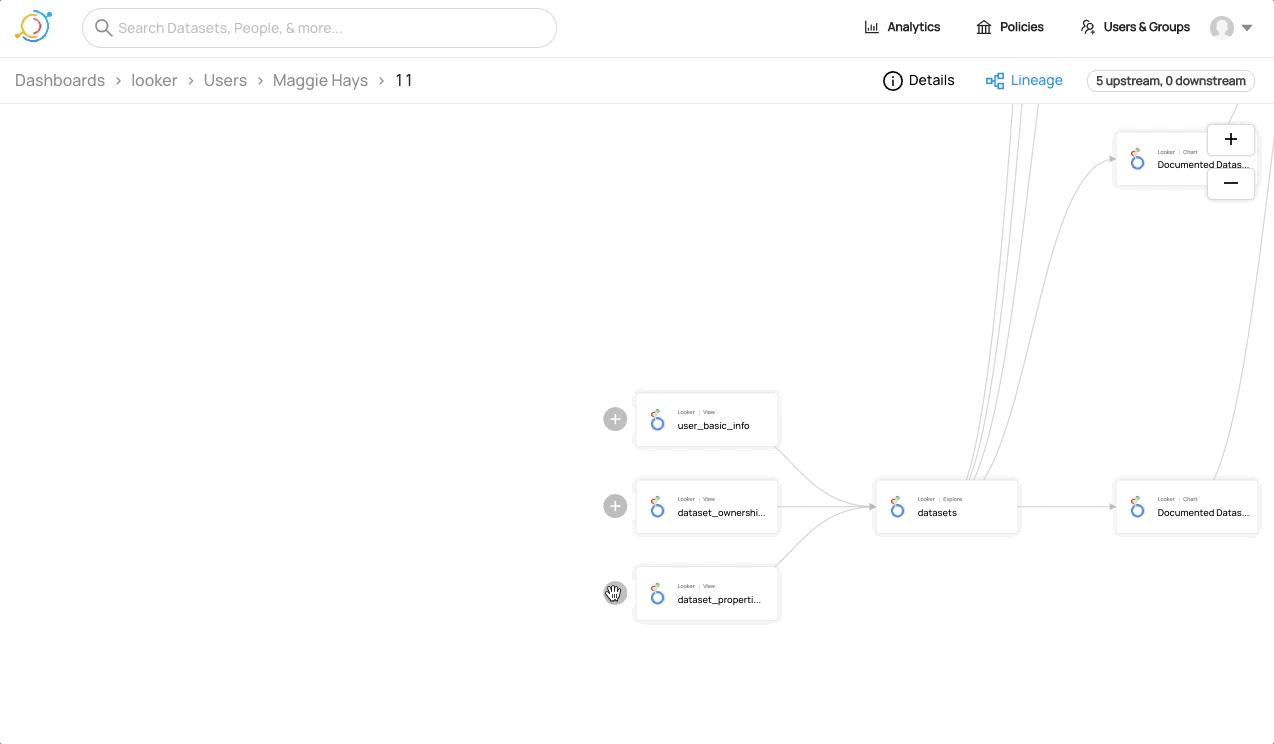Click Looker icon on user_basic_info node
Viewport: 1274px width, 744px height.
[657, 420]
